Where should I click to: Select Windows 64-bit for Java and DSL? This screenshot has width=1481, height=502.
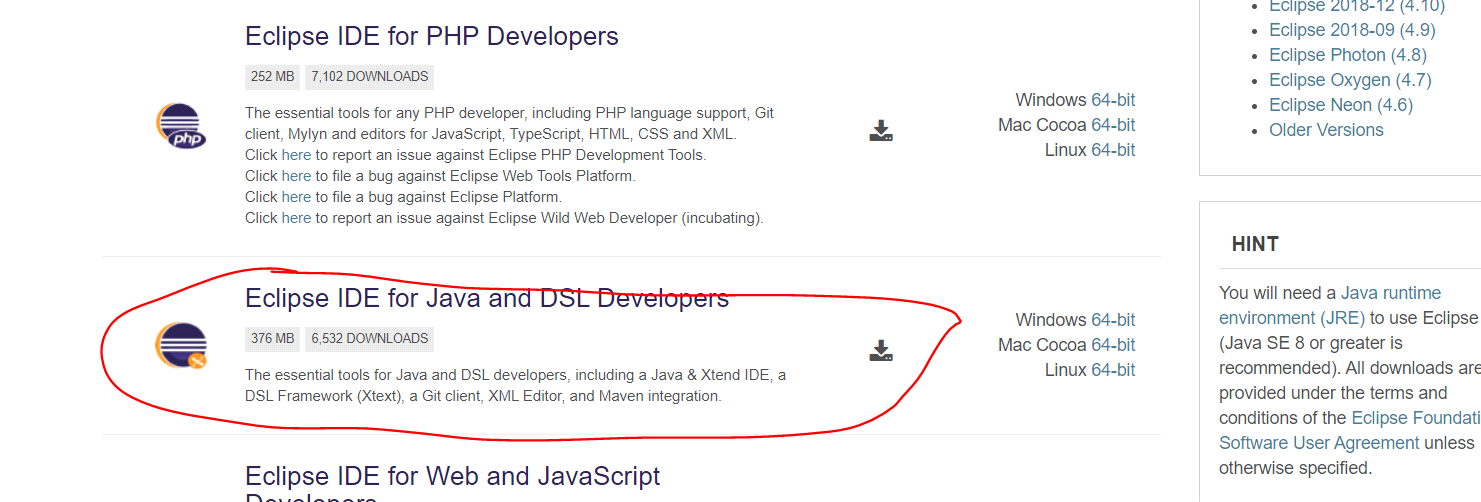pos(1113,320)
